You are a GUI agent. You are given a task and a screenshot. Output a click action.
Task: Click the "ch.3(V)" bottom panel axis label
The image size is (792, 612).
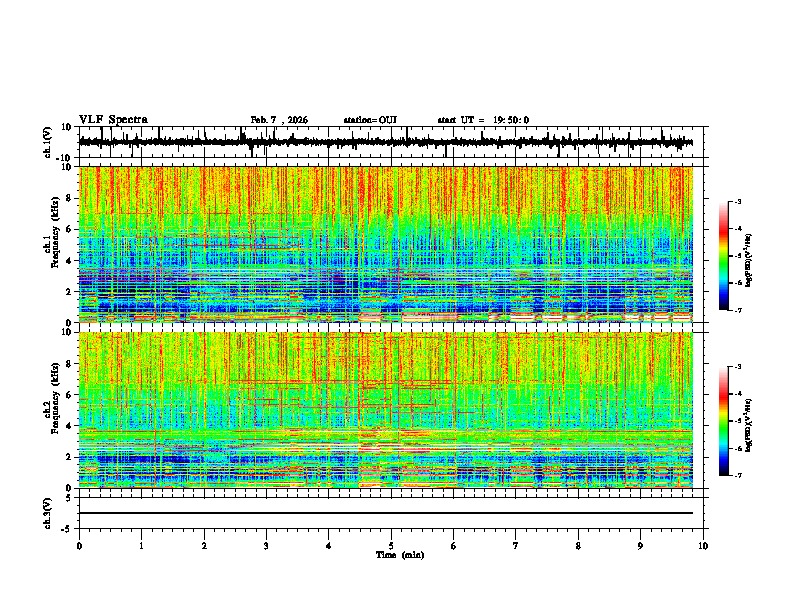coord(48,513)
